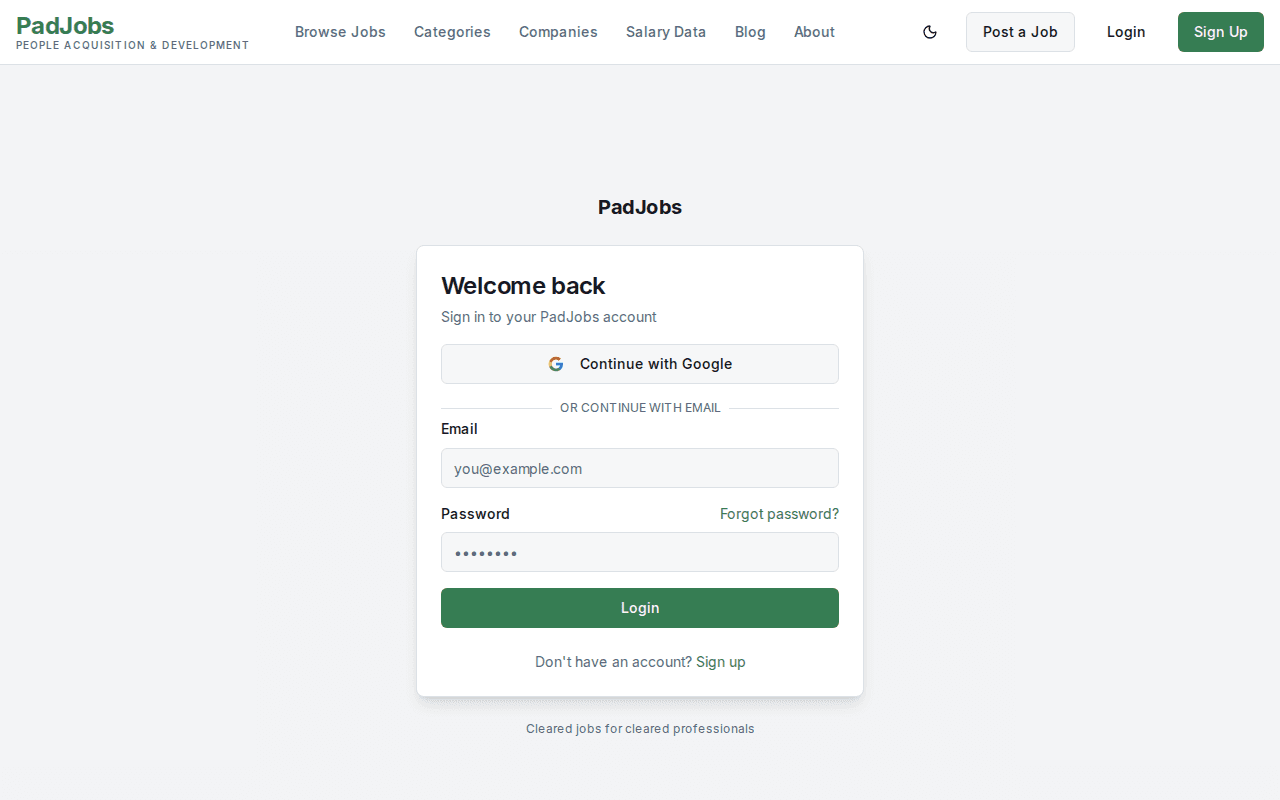Click the Login link in the header
Viewport: 1280px width, 800px height.
point(1126,32)
